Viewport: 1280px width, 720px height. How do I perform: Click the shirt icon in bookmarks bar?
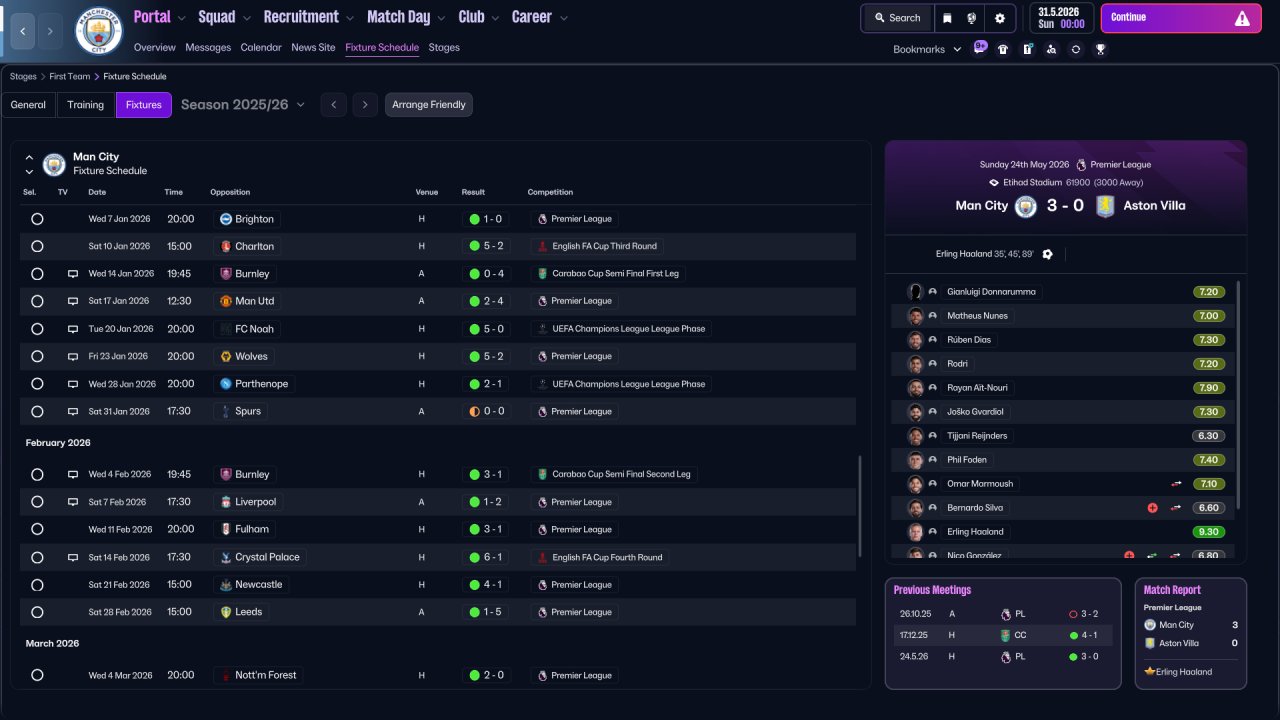1003,49
